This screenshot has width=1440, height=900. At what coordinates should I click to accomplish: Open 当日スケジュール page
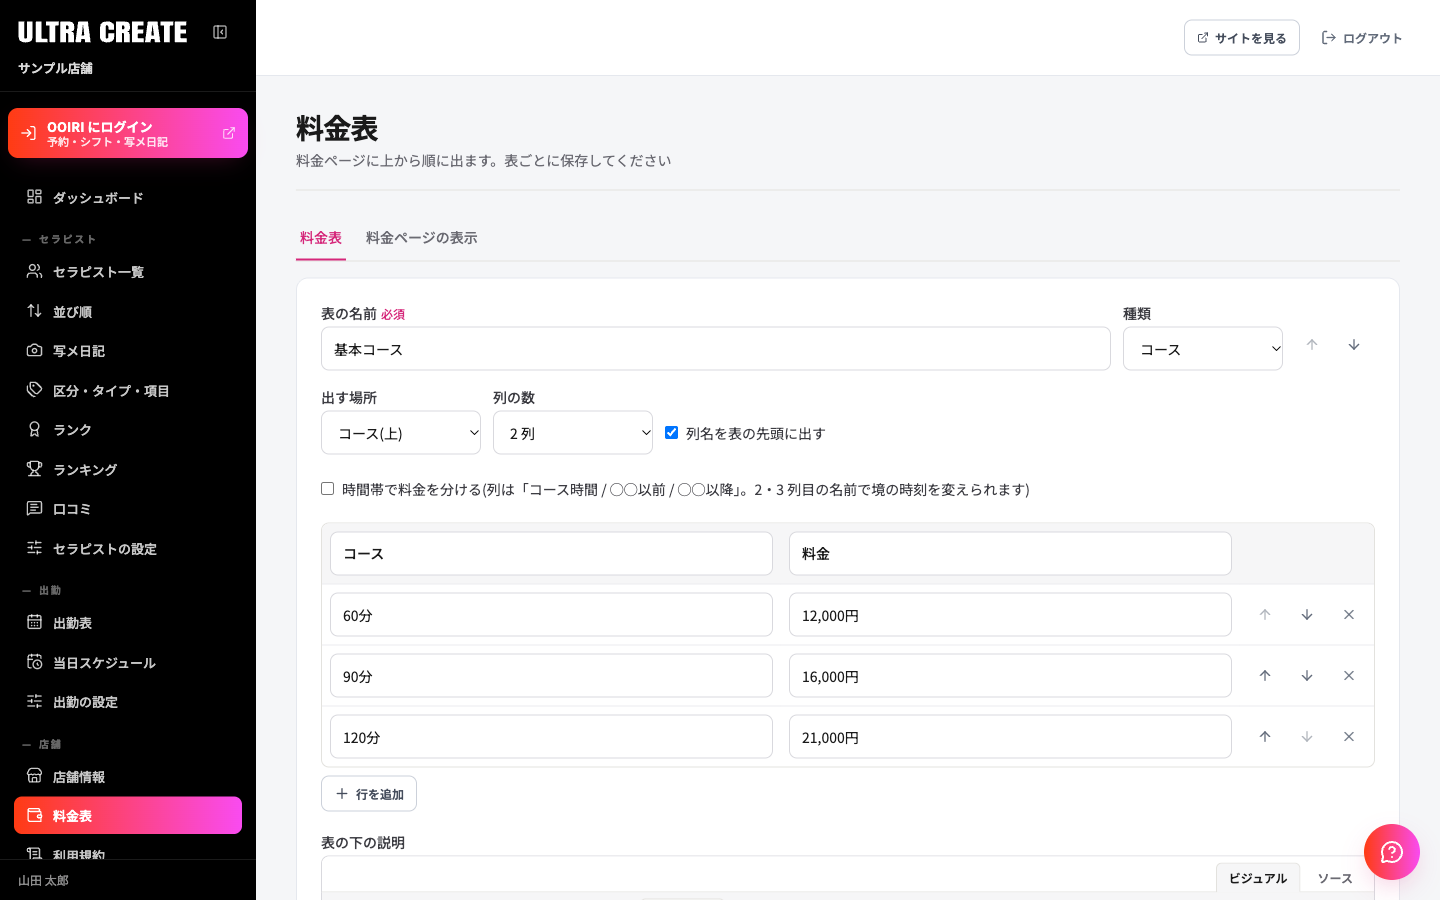pos(128,663)
